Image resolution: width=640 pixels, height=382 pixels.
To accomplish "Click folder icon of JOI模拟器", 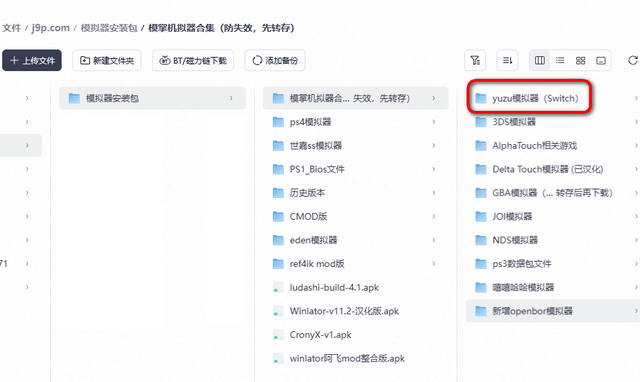I will [481, 216].
